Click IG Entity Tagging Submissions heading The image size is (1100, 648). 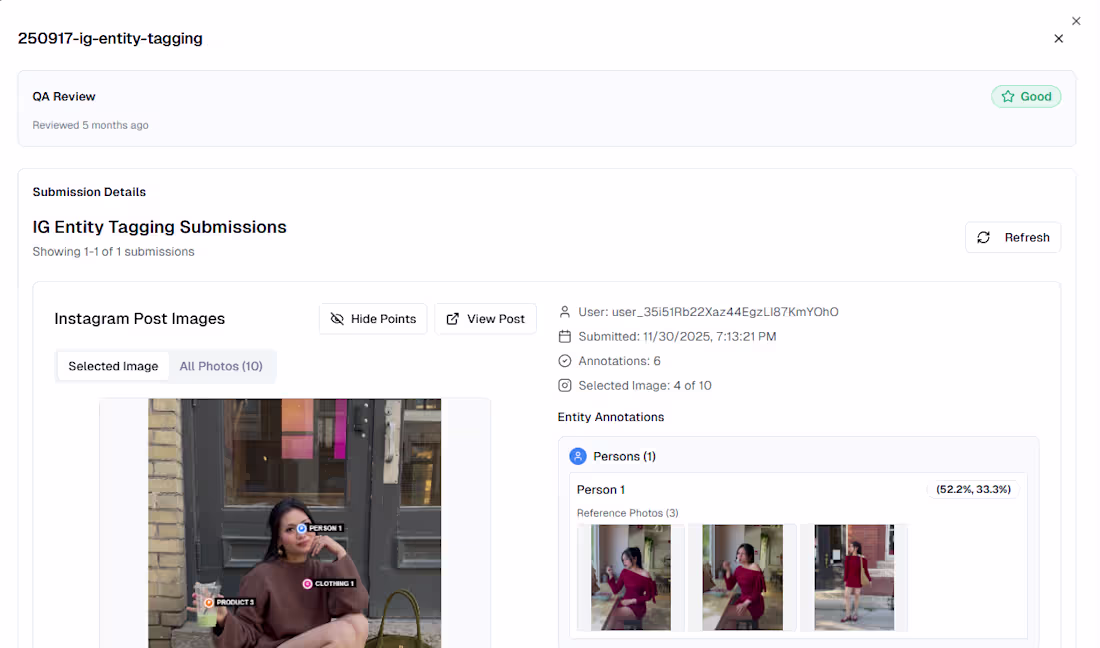[159, 227]
